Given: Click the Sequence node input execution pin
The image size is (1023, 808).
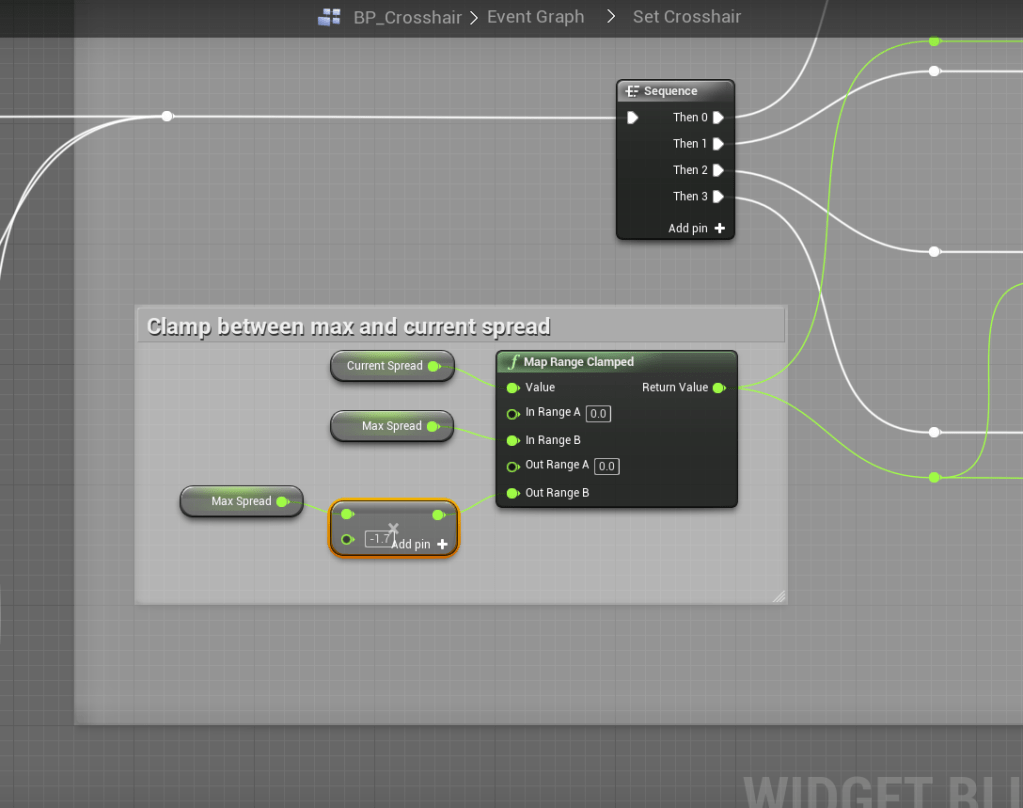Looking at the screenshot, I should pyautogui.click(x=632, y=118).
